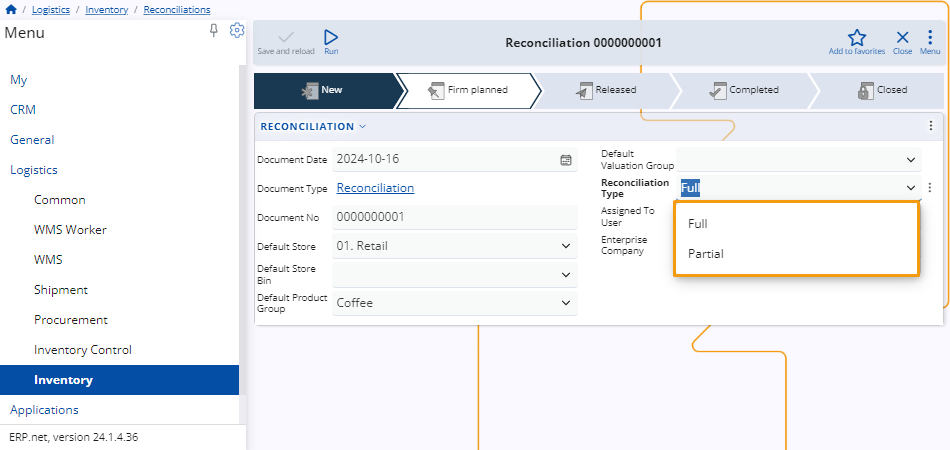Click the Reconciliation 0000000001 title

(583, 43)
